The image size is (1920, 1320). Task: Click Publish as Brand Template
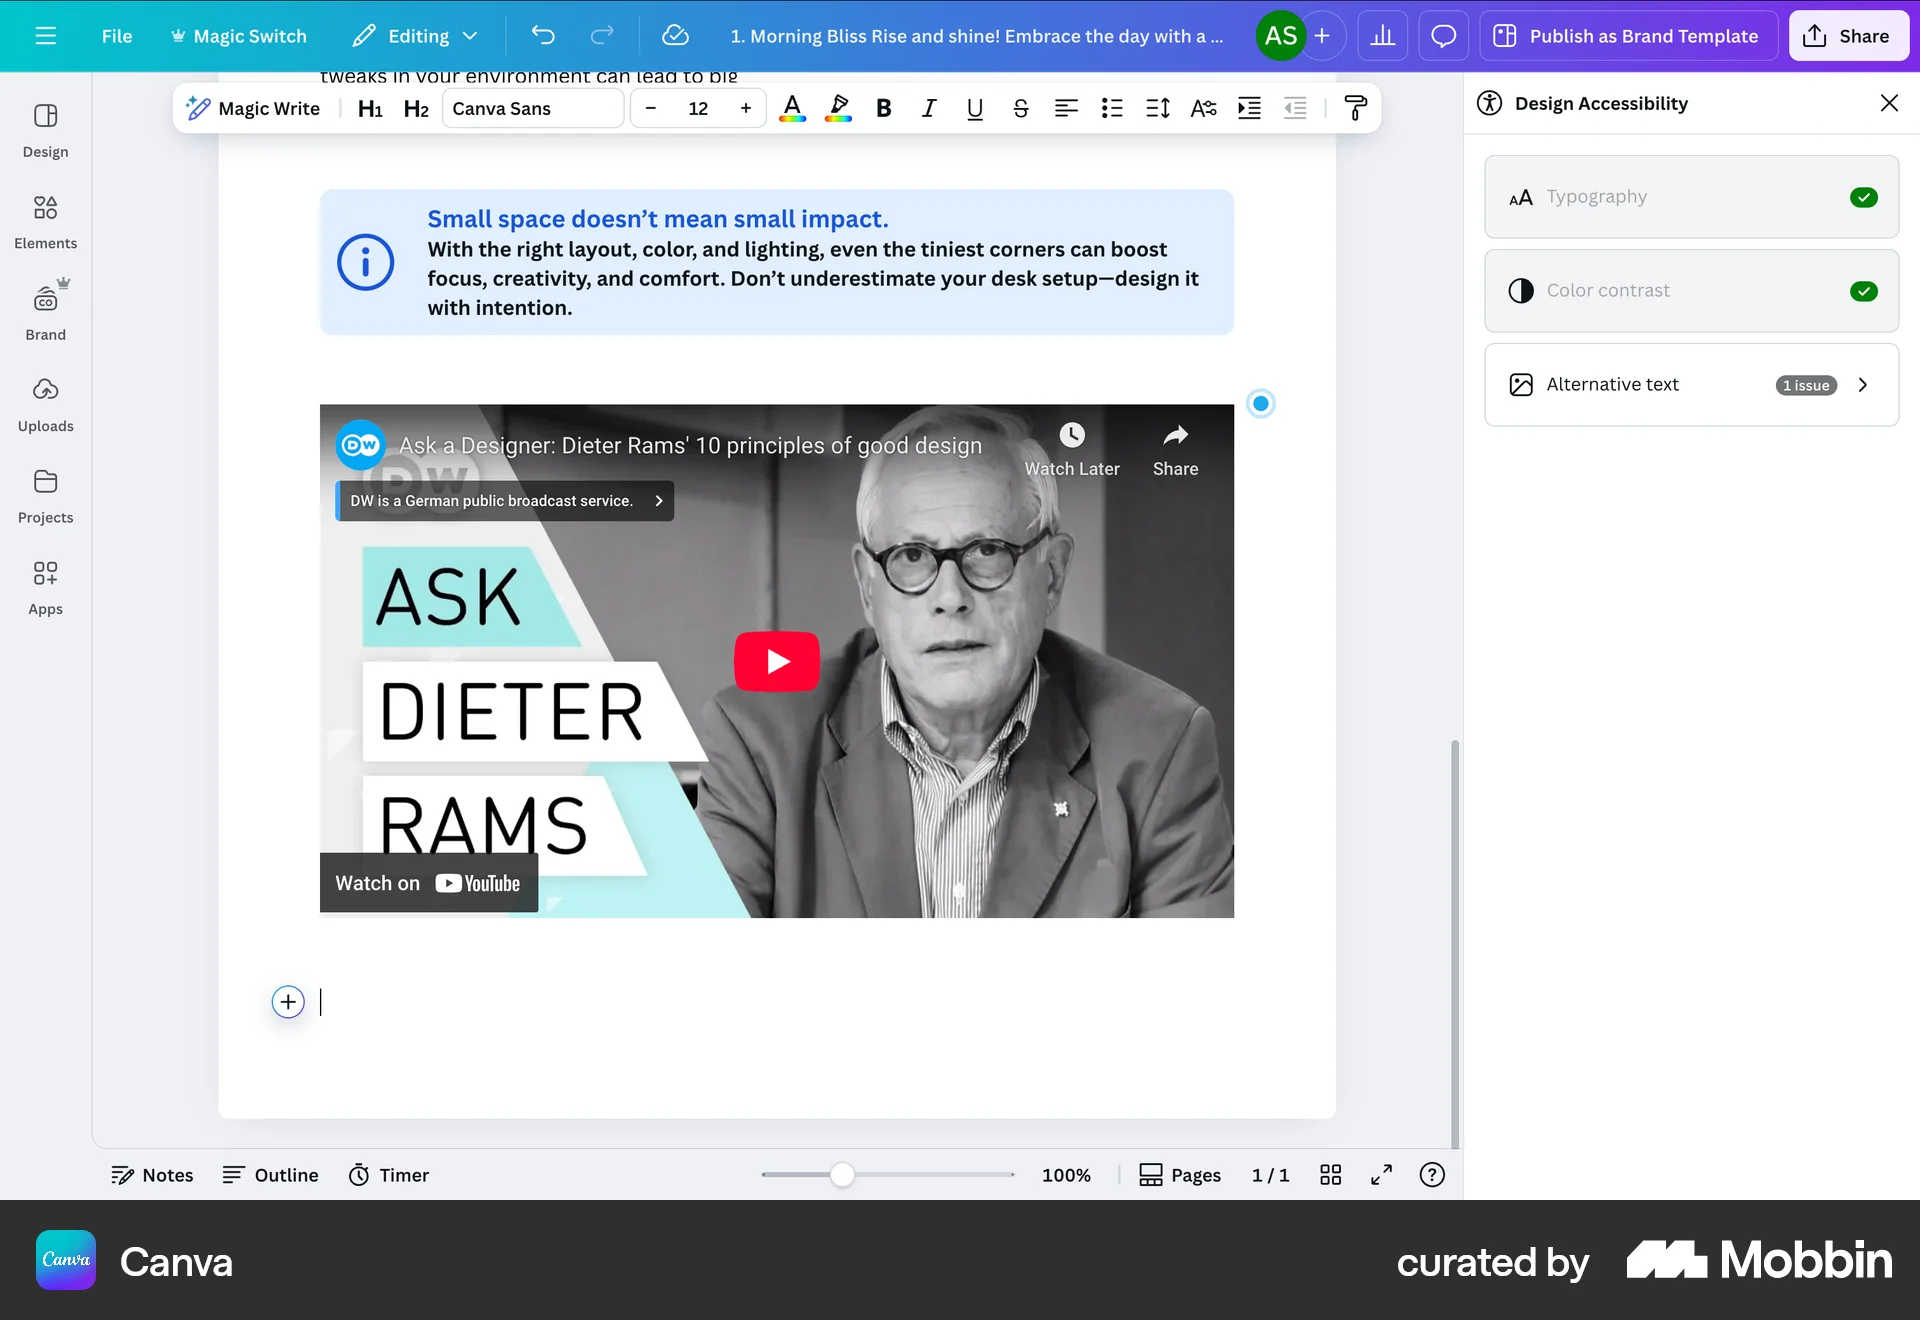(x=1628, y=36)
